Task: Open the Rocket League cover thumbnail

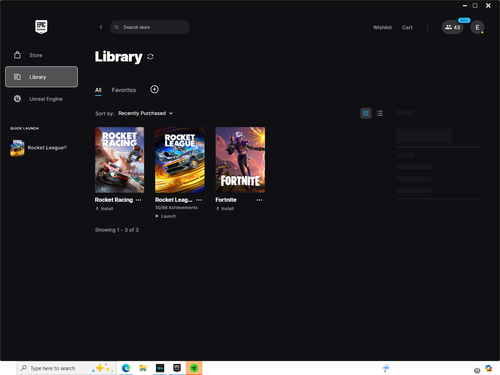Action: tap(180, 160)
